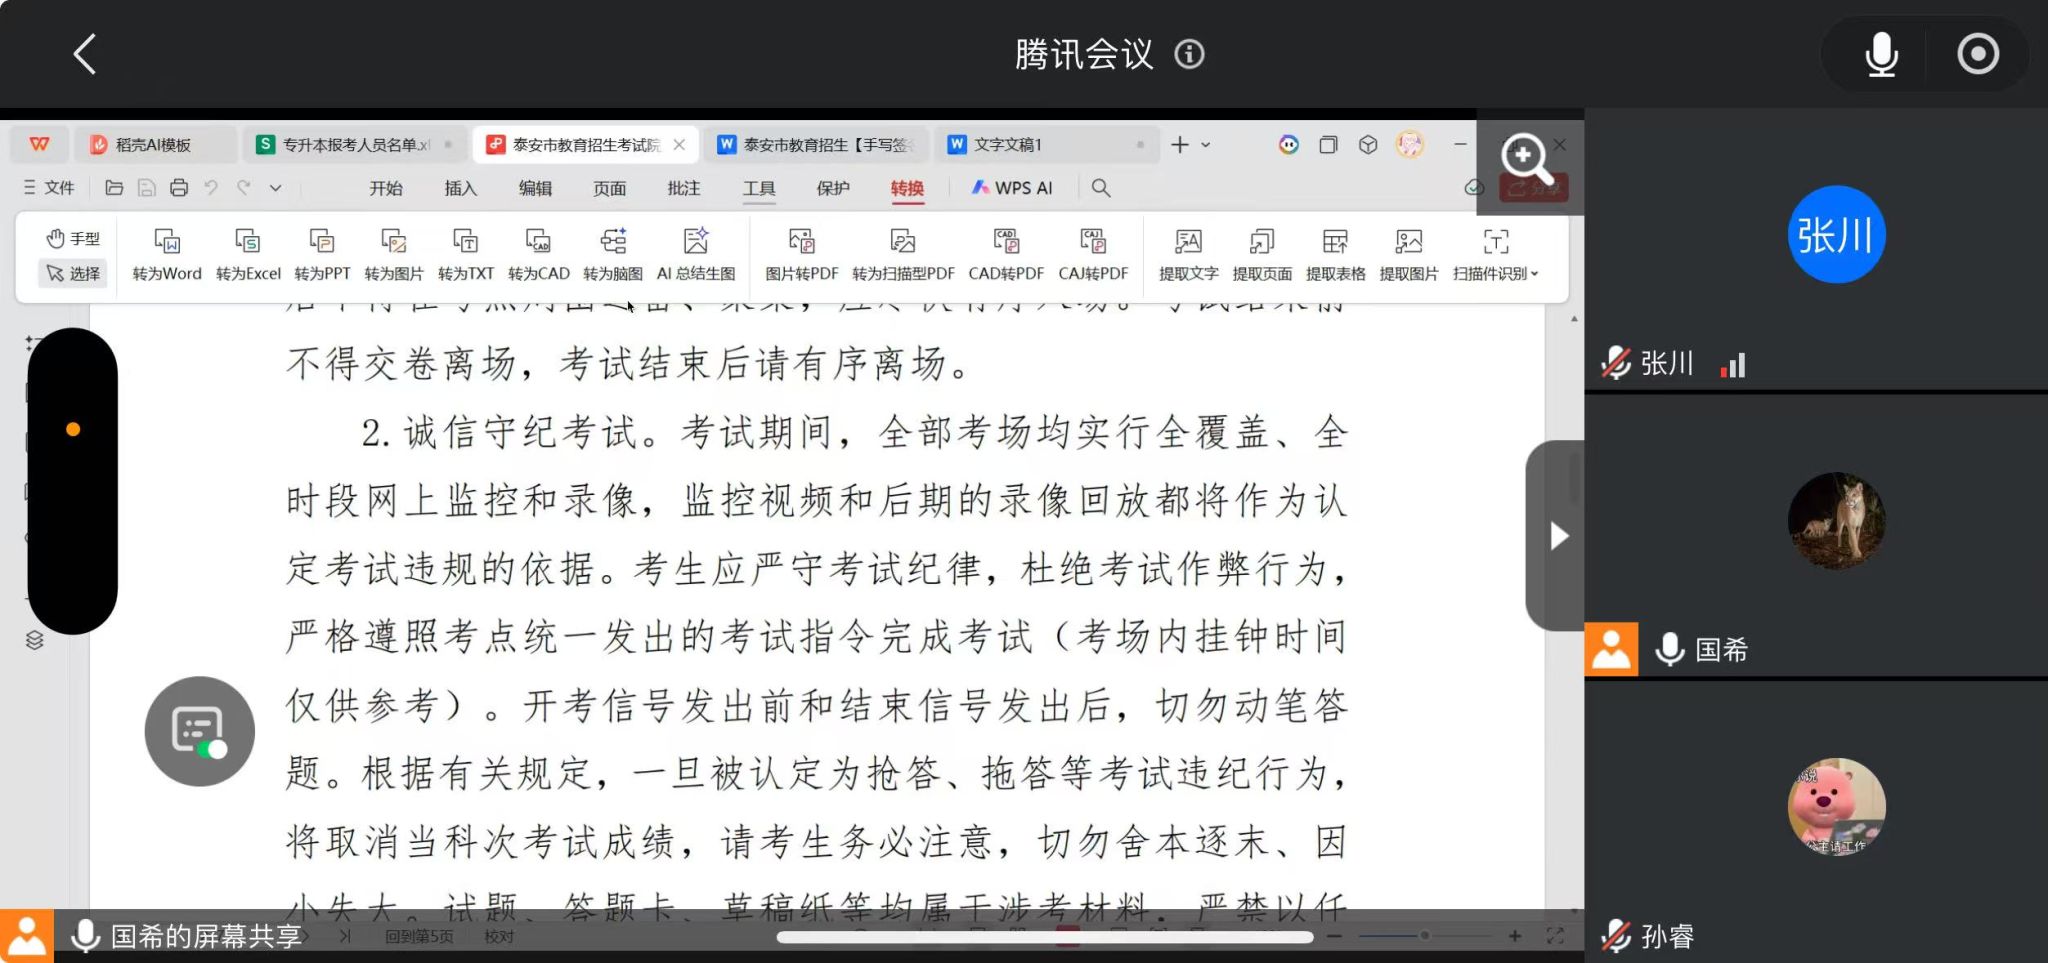Open the AI 总结生图 tool
This screenshot has height=963, width=2048.
(x=696, y=254)
